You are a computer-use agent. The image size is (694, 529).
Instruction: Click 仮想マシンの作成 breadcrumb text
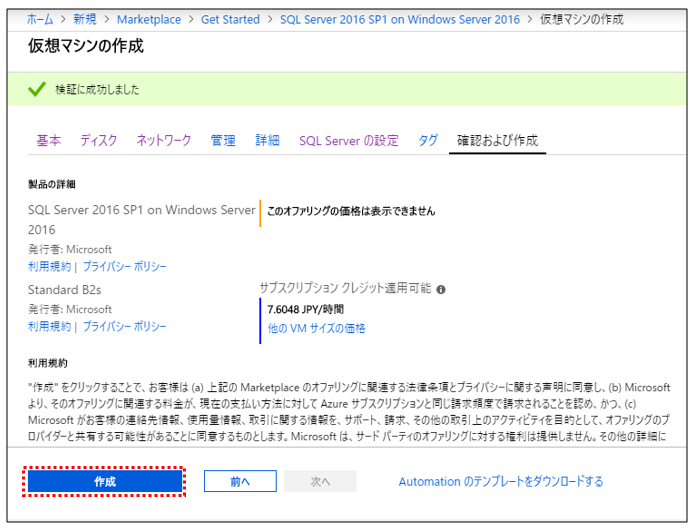point(582,19)
